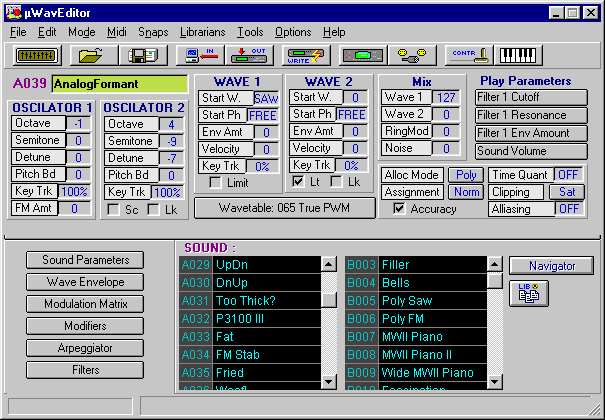Open the Snaps menu
The image size is (605, 420).
153,32
